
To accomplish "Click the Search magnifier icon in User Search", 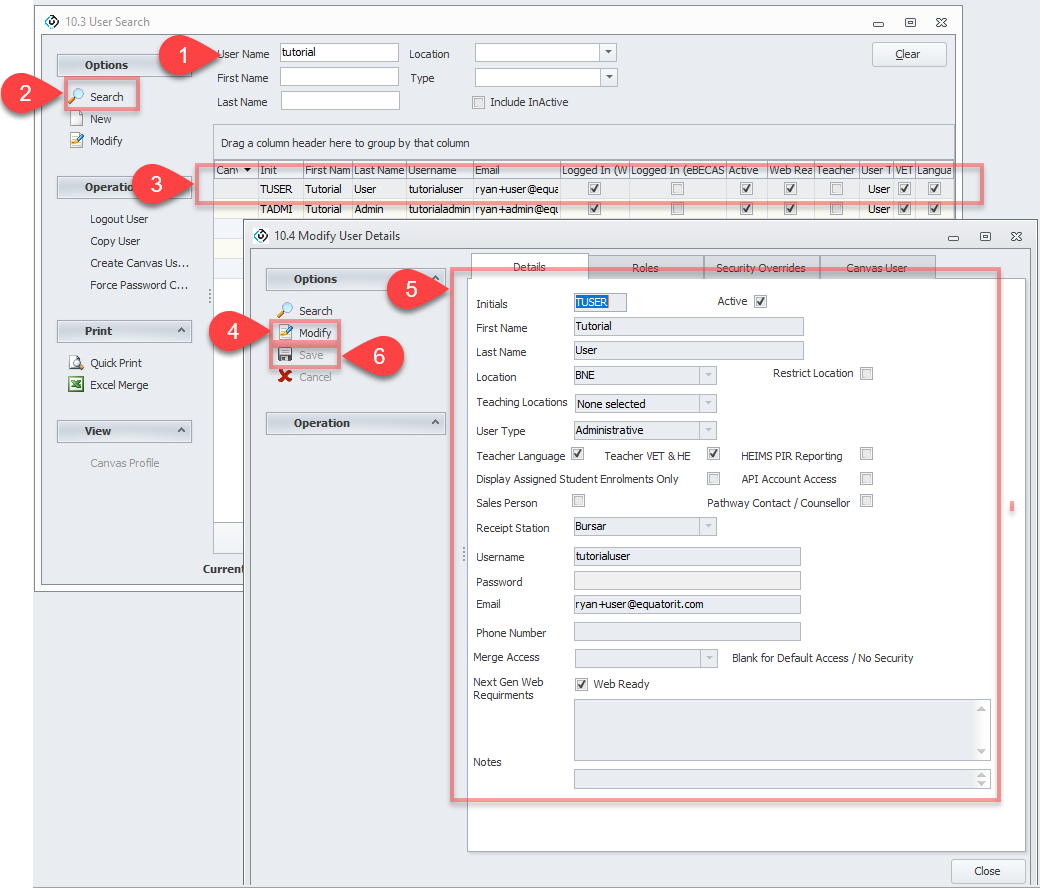I will [x=77, y=96].
